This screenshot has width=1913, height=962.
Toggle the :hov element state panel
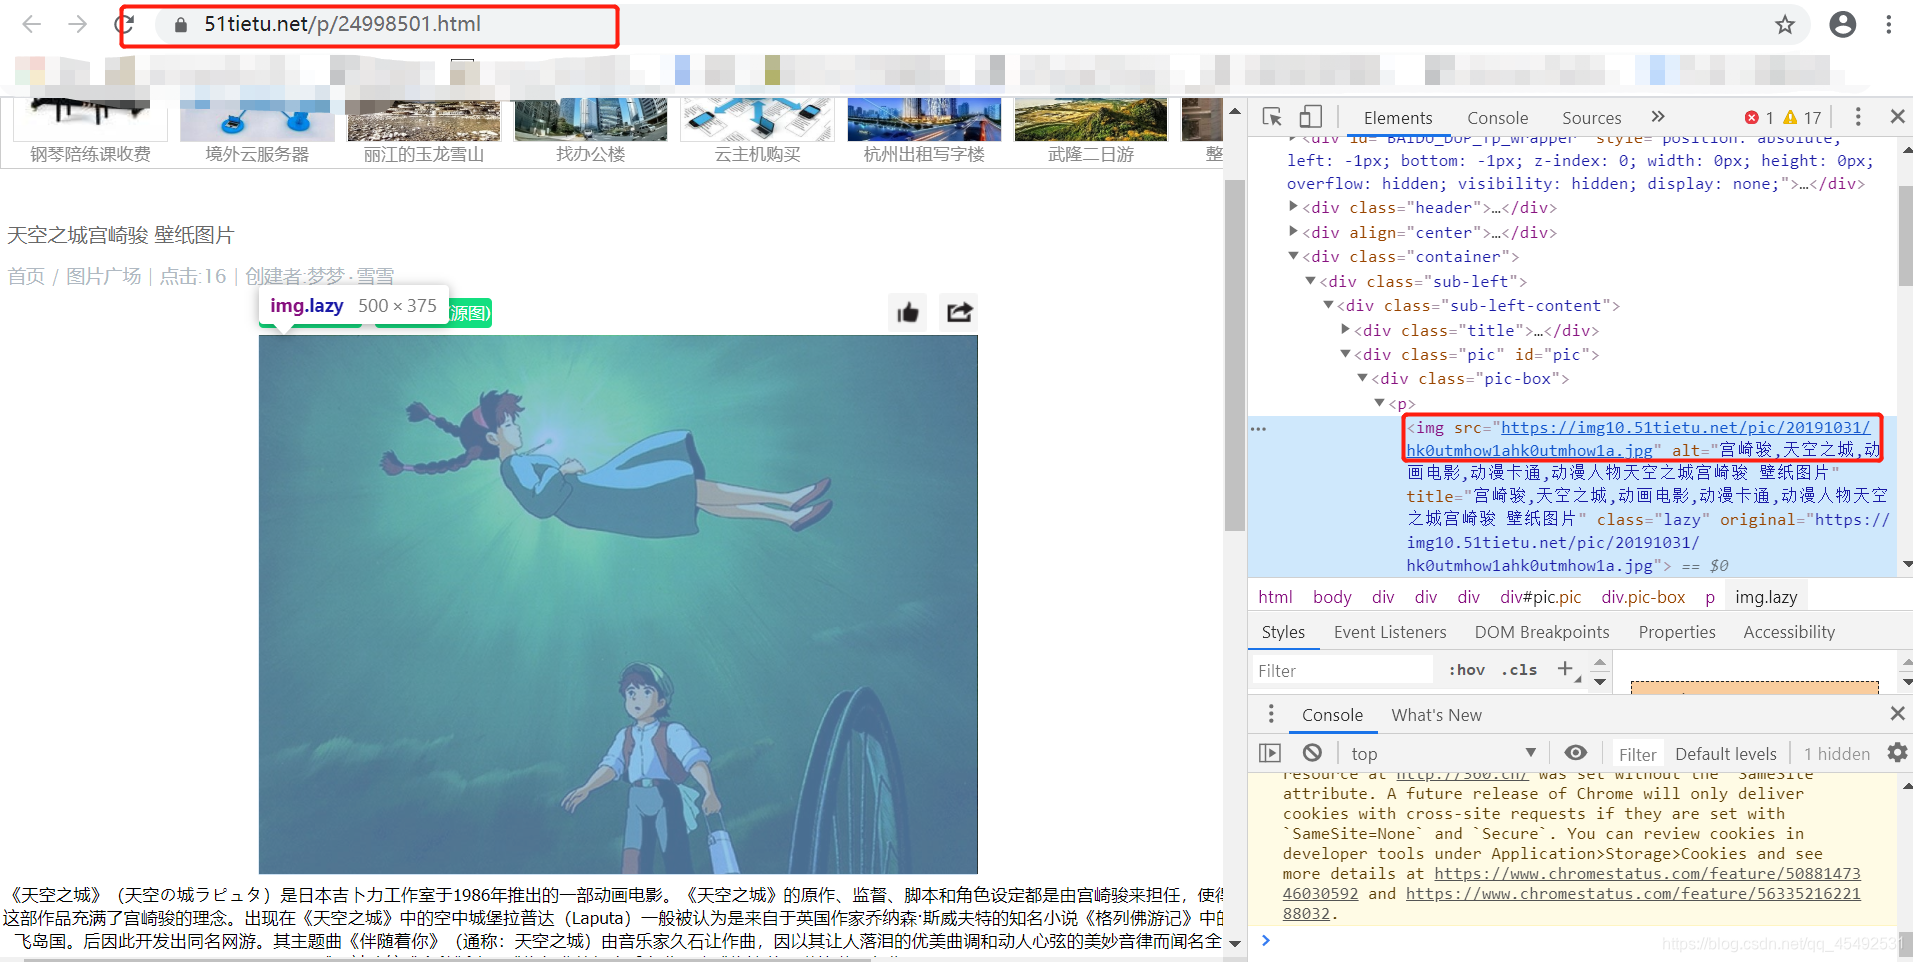tap(1467, 670)
